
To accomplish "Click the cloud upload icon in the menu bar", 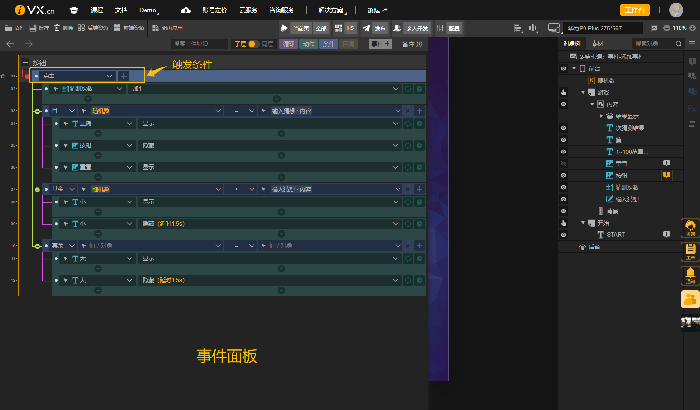I will [x=186, y=9].
